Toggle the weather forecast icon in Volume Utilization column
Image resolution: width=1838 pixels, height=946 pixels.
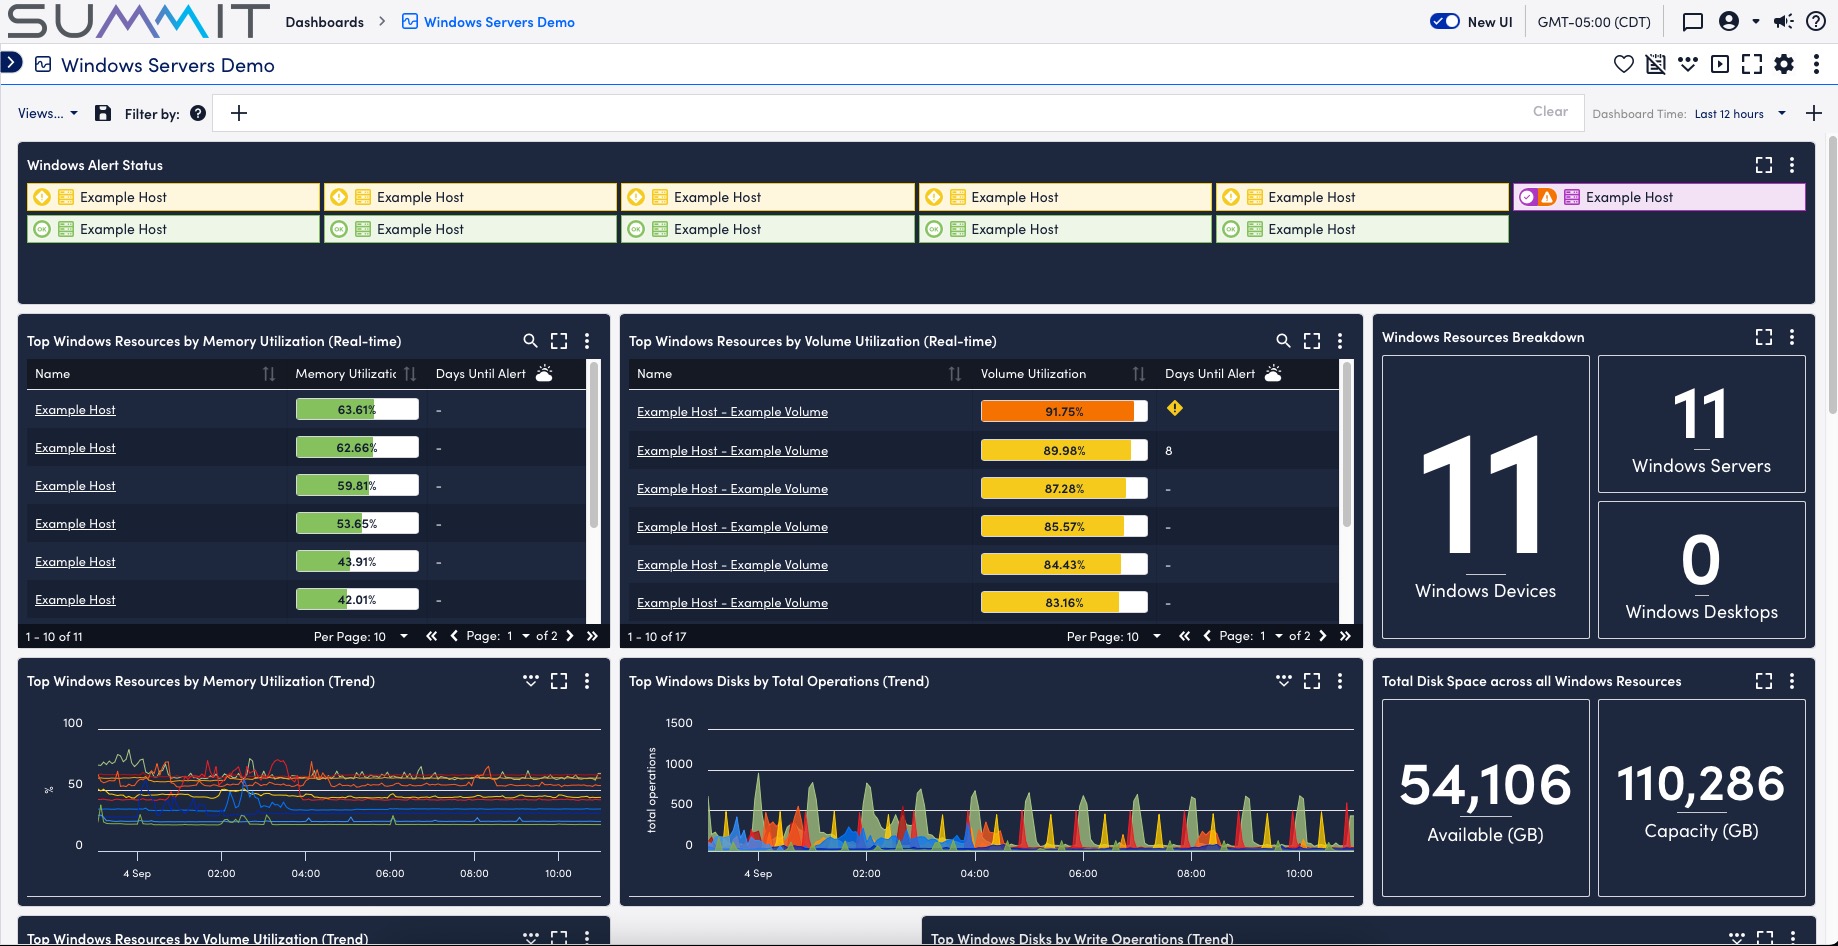[x=1273, y=373]
